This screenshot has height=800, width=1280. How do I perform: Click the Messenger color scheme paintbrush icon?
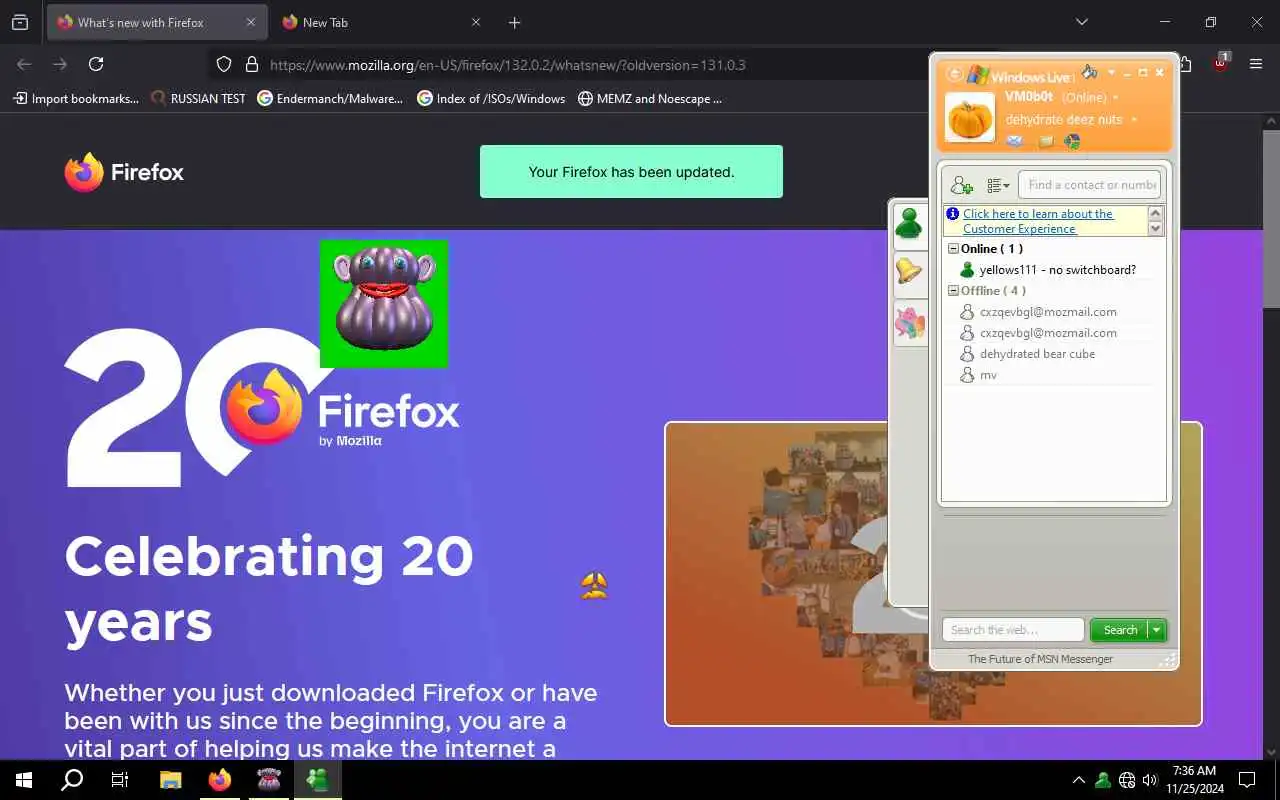pyautogui.click(x=1089, y=72)
